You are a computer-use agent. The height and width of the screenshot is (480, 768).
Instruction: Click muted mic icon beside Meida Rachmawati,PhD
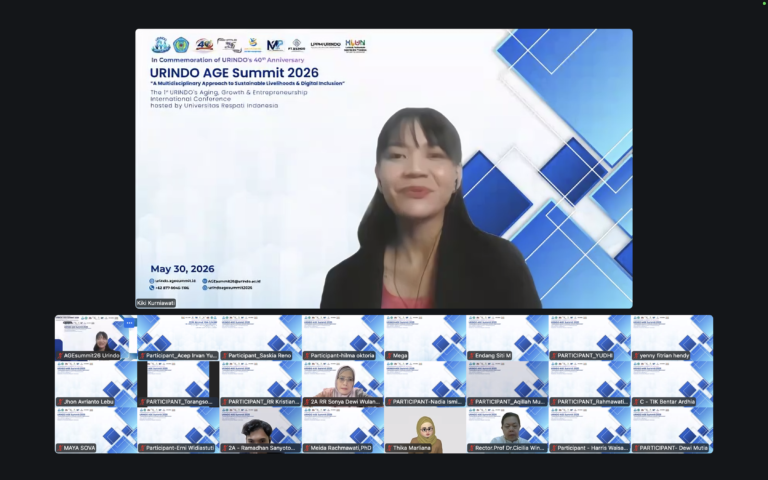point(307,448)
